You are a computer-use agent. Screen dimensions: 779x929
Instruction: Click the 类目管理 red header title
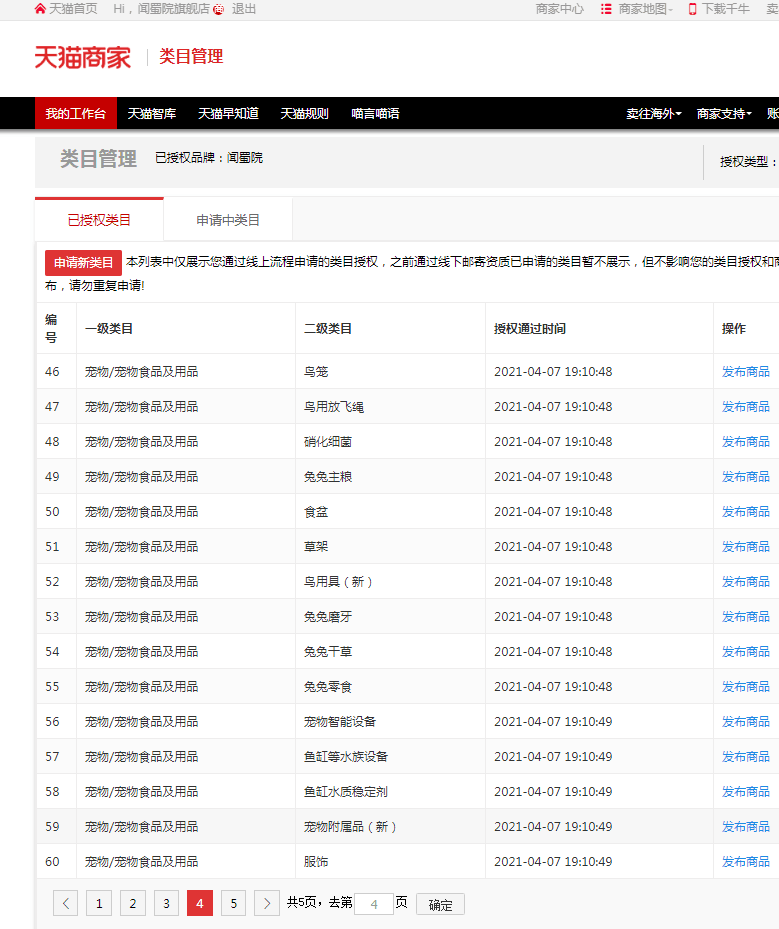[x=191, y=57]
